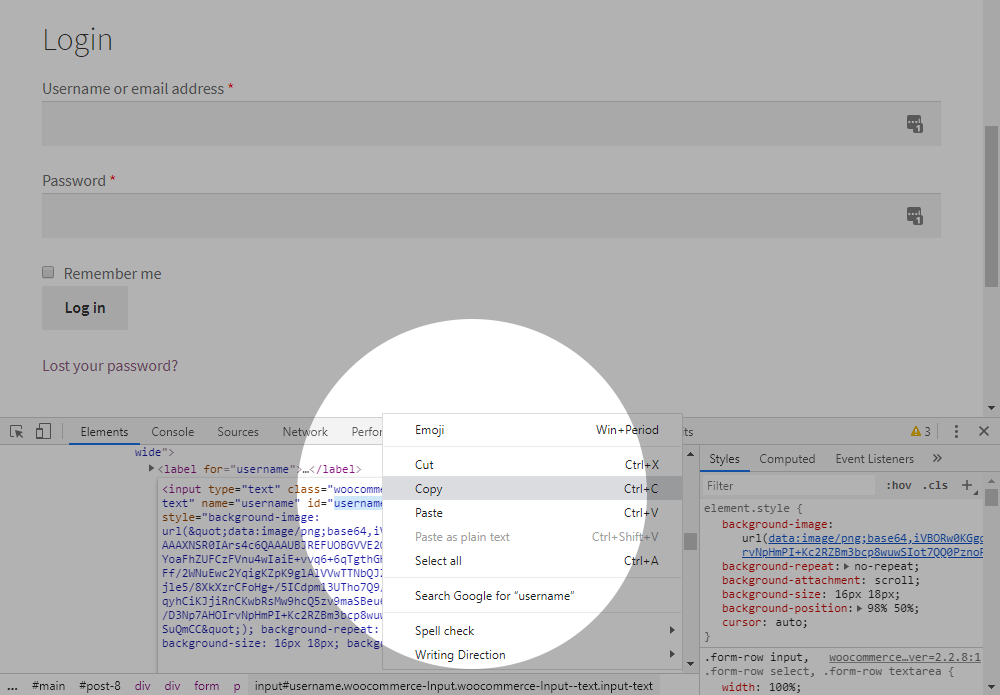This screenshot has height=695, width=1000.
Task: Select #post-8 in the breadcrumb bar
Action: [x=99, y=686]
